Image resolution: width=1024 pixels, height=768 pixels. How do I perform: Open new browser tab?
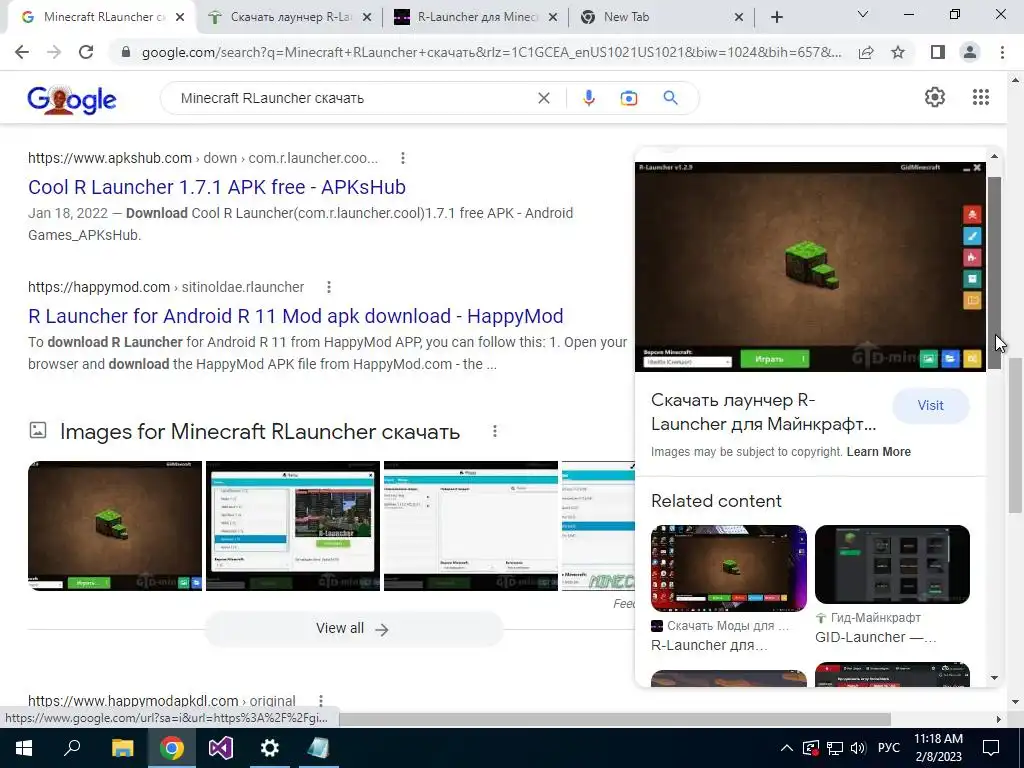coord(776,17)
